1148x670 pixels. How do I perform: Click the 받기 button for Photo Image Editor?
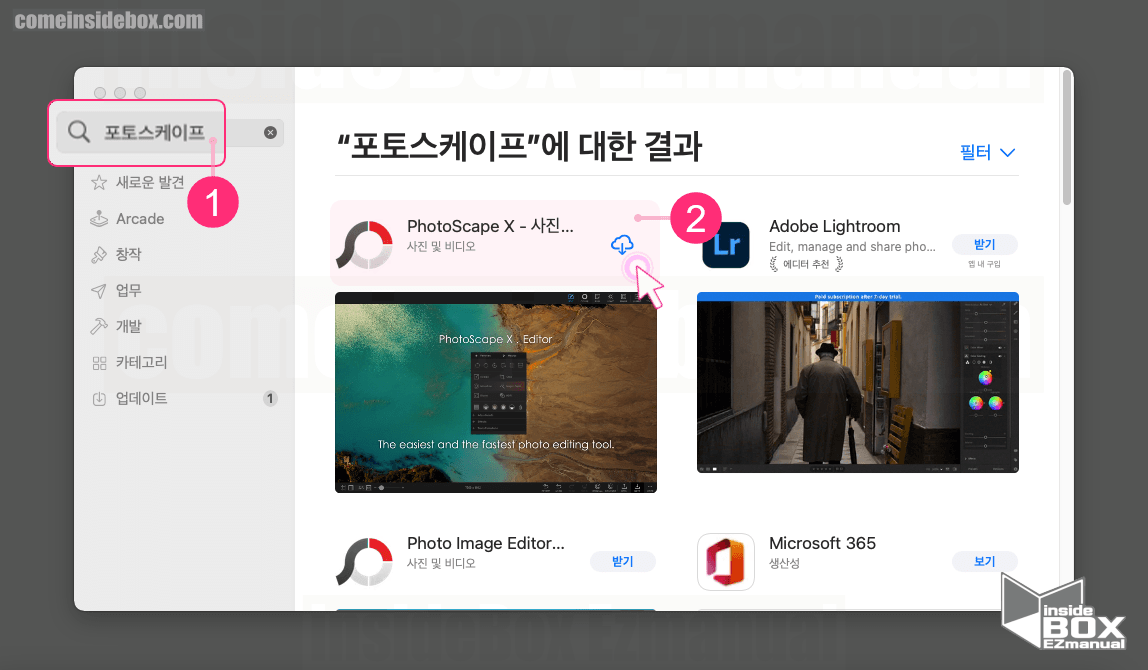coord(622,562)
